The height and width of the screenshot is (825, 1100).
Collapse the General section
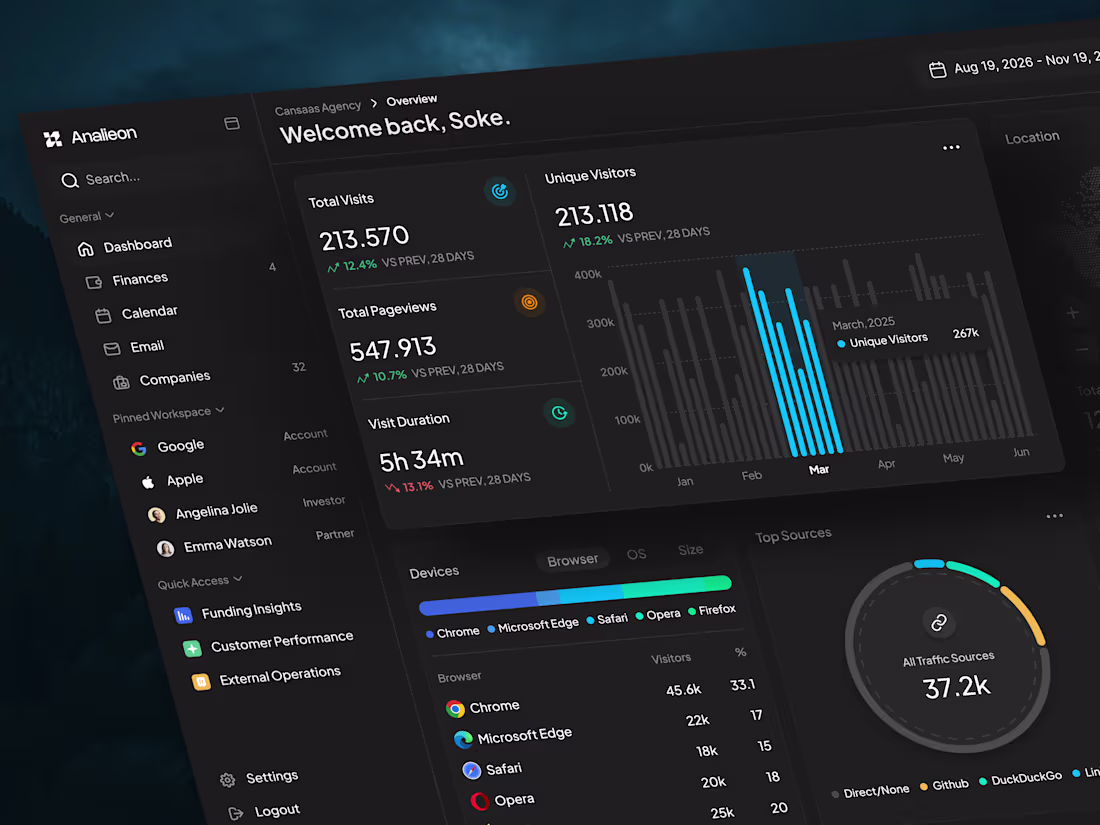(x=110, y=216)
